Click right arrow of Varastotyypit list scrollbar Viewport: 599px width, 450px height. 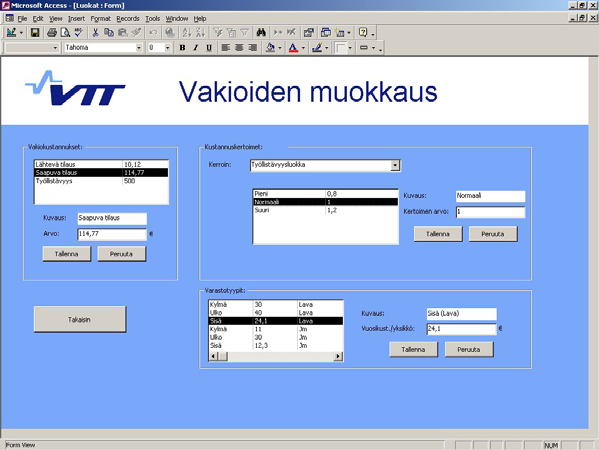[338, 356]
